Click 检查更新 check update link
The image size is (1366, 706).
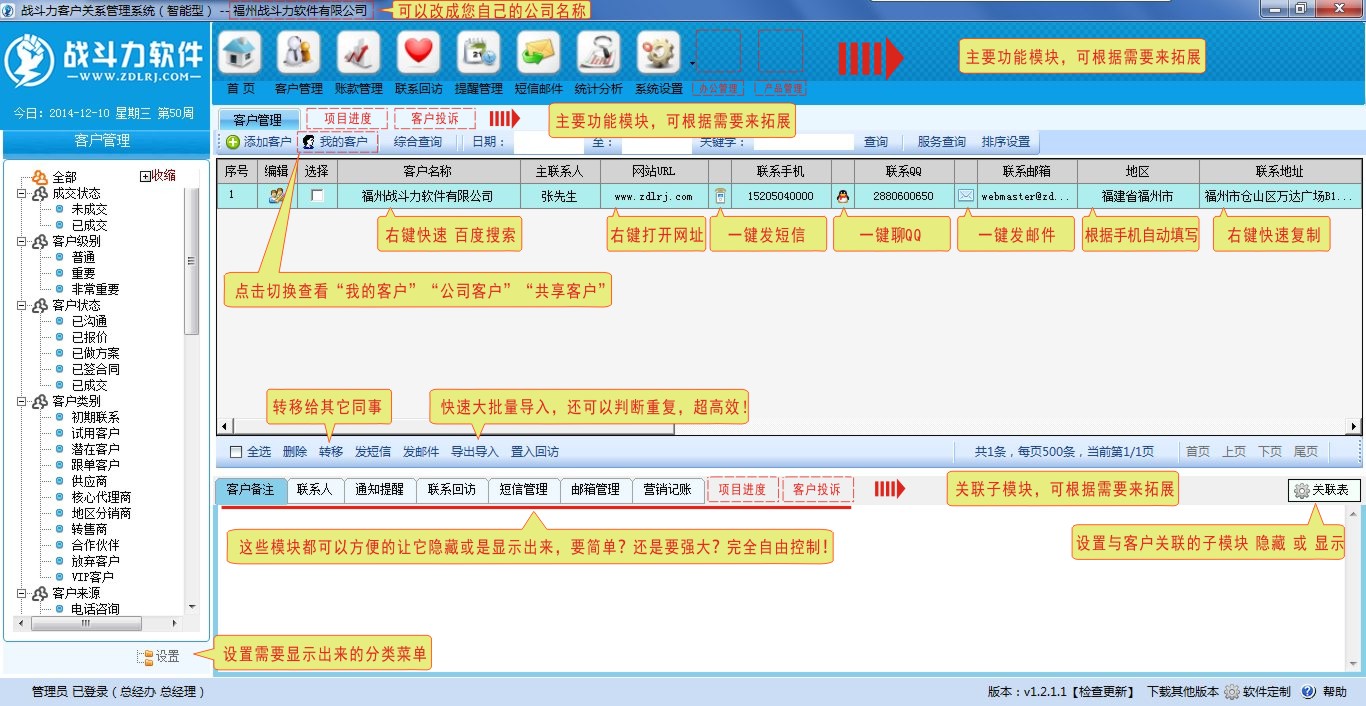pyautogui.click(x=1103, y=692)
